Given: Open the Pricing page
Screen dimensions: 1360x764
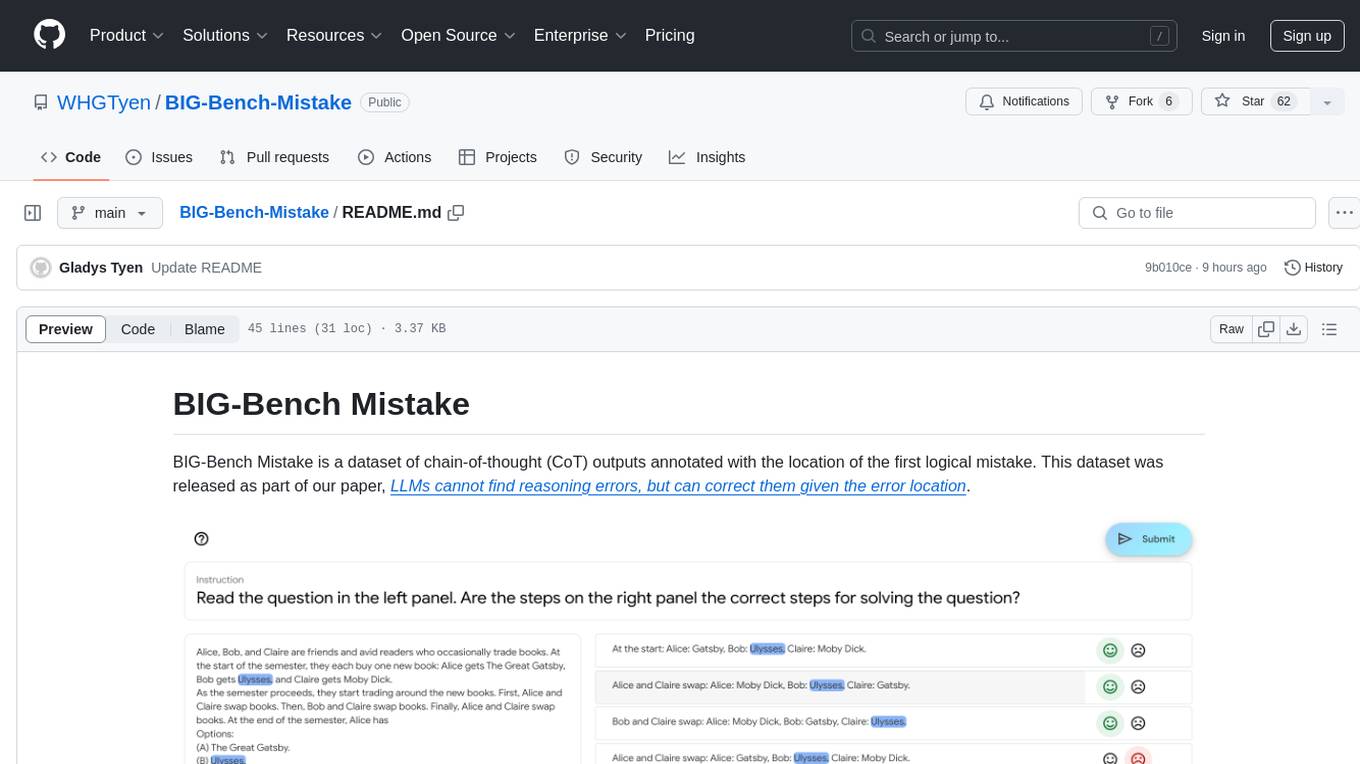Looking at the screenshot, I should coord(670,35).
